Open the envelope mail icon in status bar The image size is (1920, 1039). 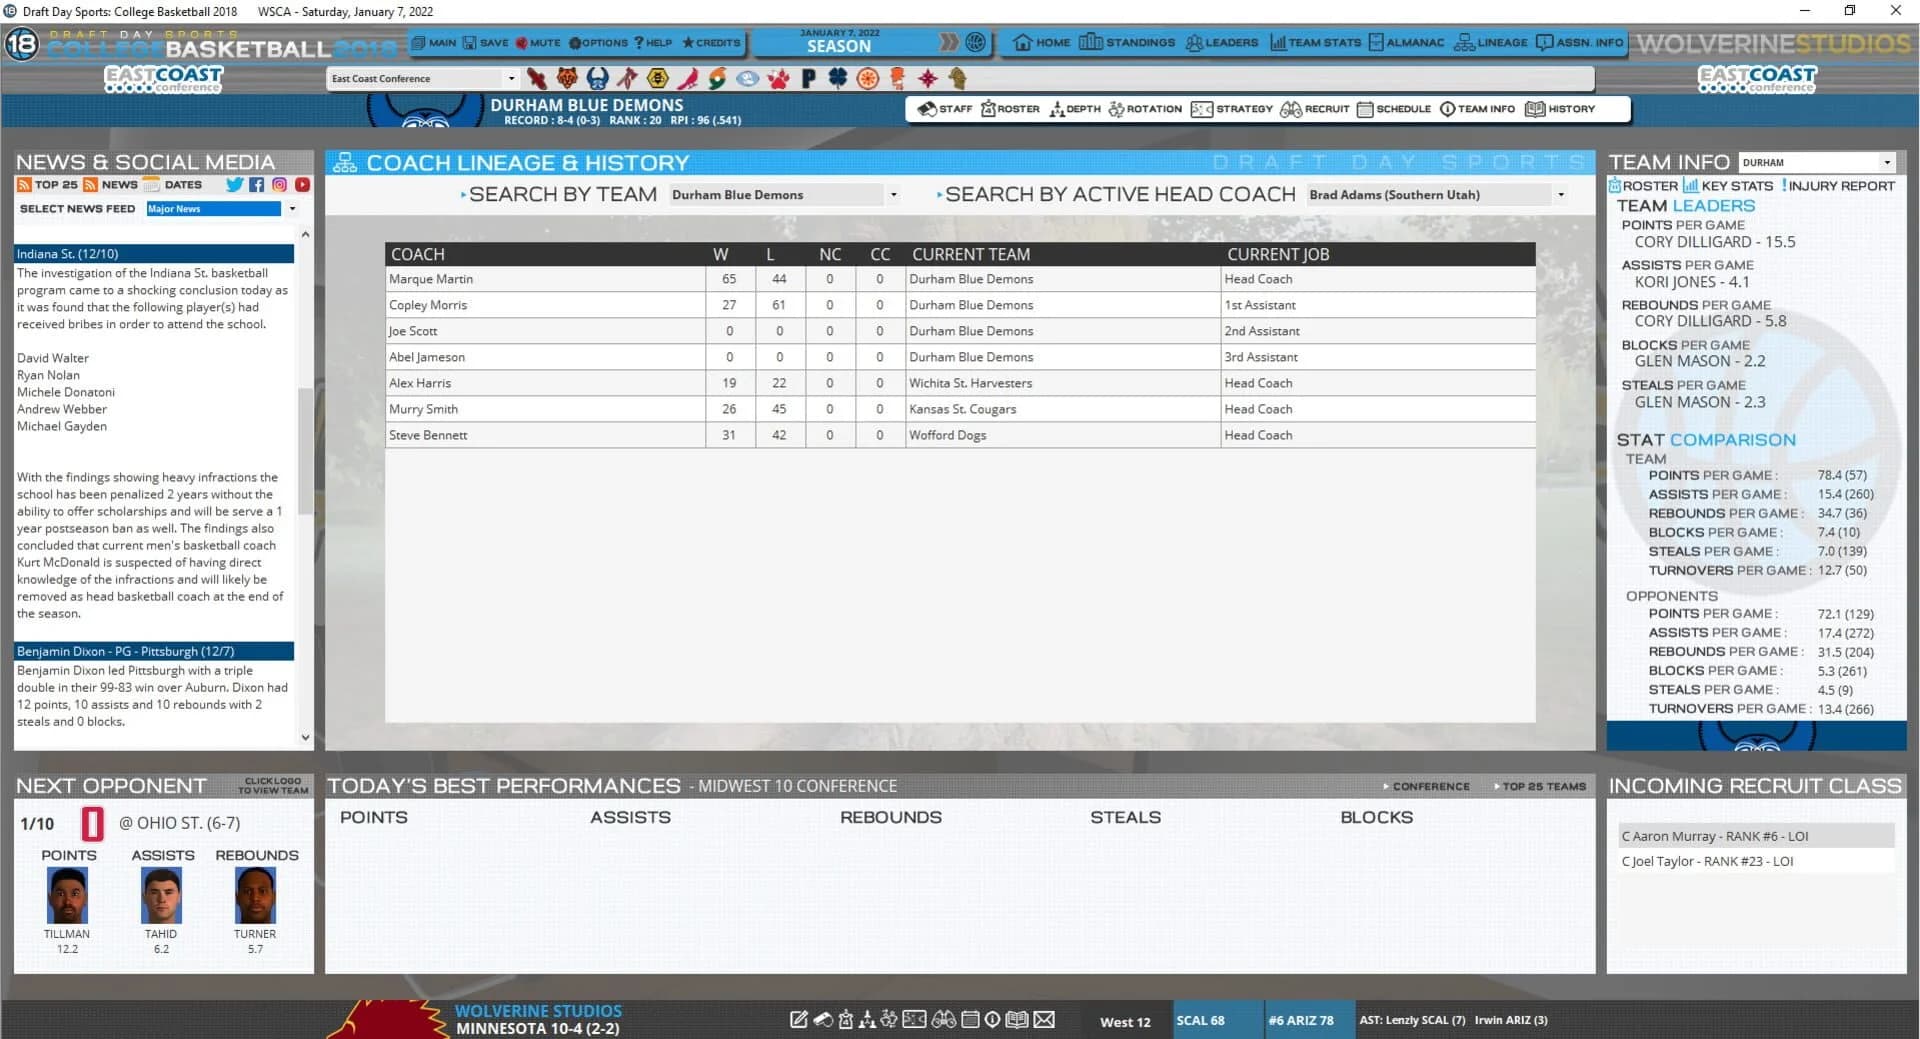(x=1044, y=1019)
